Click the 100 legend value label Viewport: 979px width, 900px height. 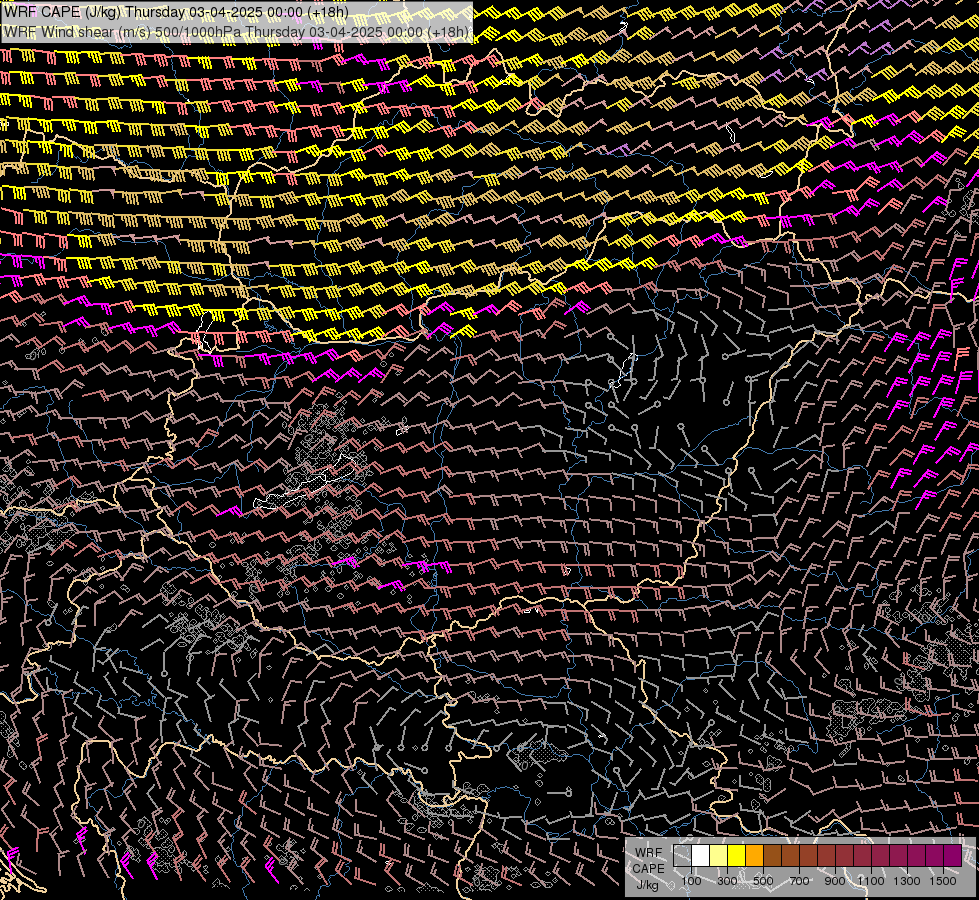(x=691, y=881)
